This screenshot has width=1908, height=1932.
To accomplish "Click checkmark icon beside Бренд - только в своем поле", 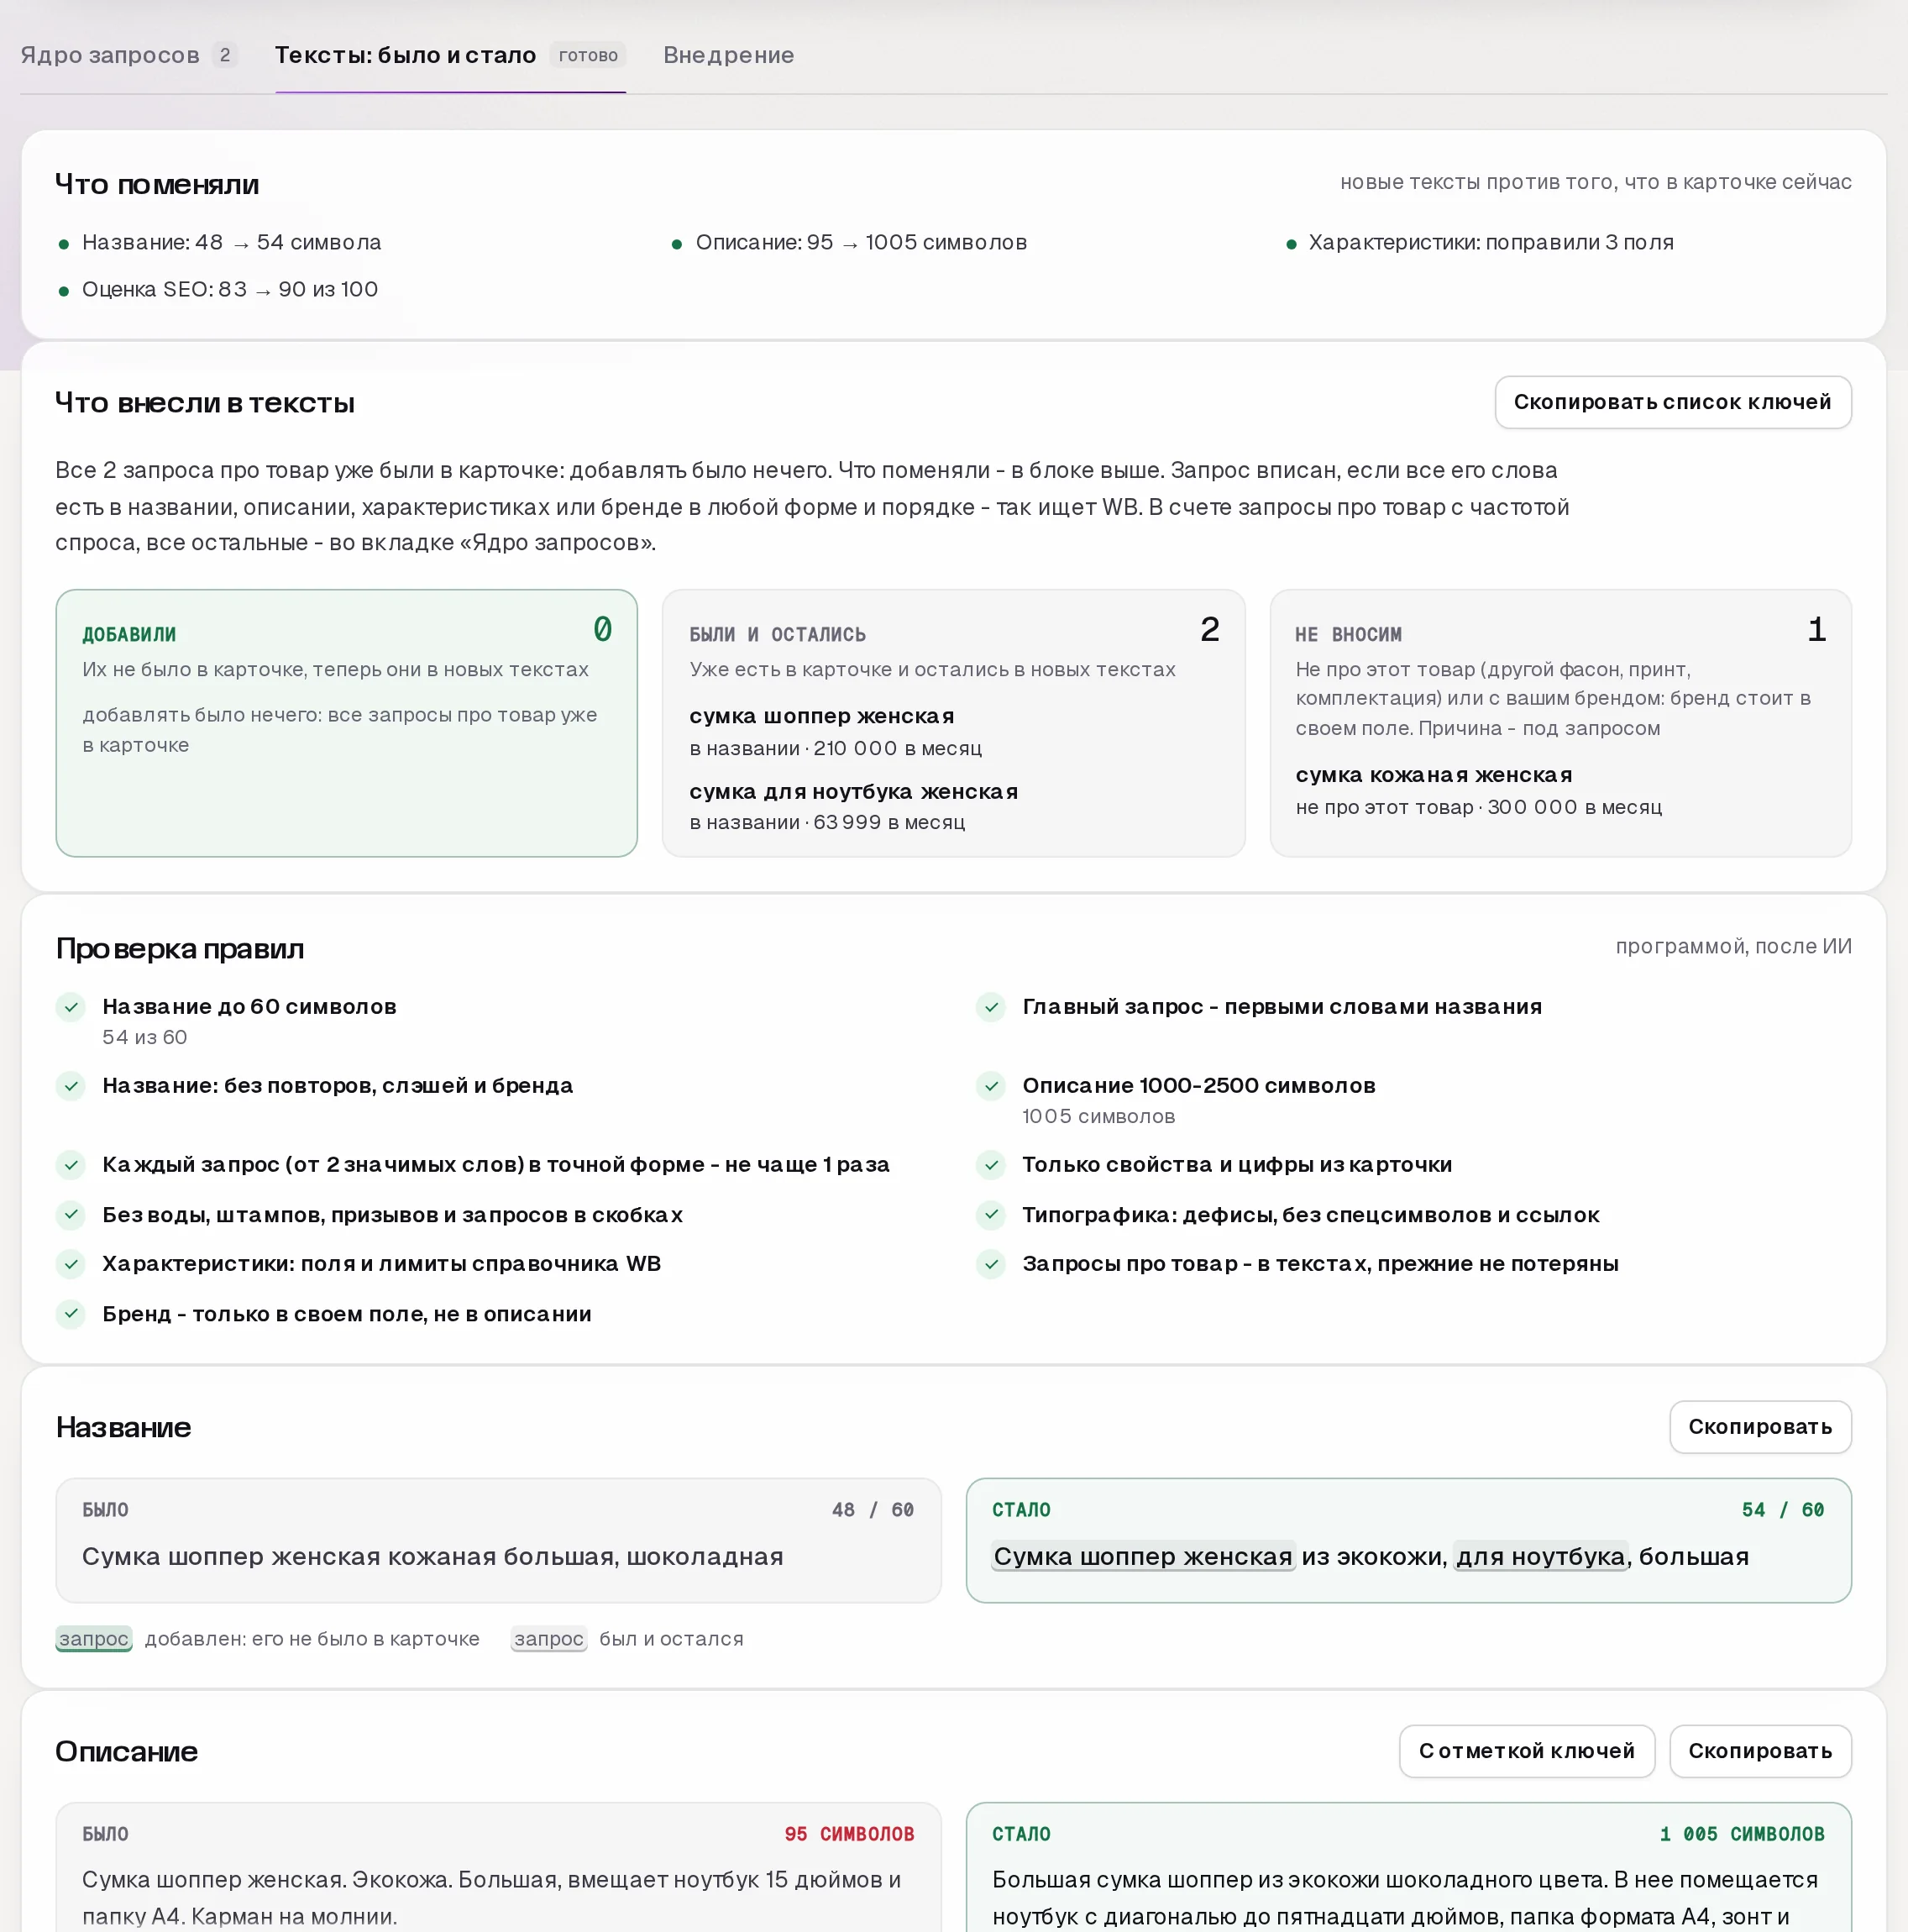I will coord(71,1314).
